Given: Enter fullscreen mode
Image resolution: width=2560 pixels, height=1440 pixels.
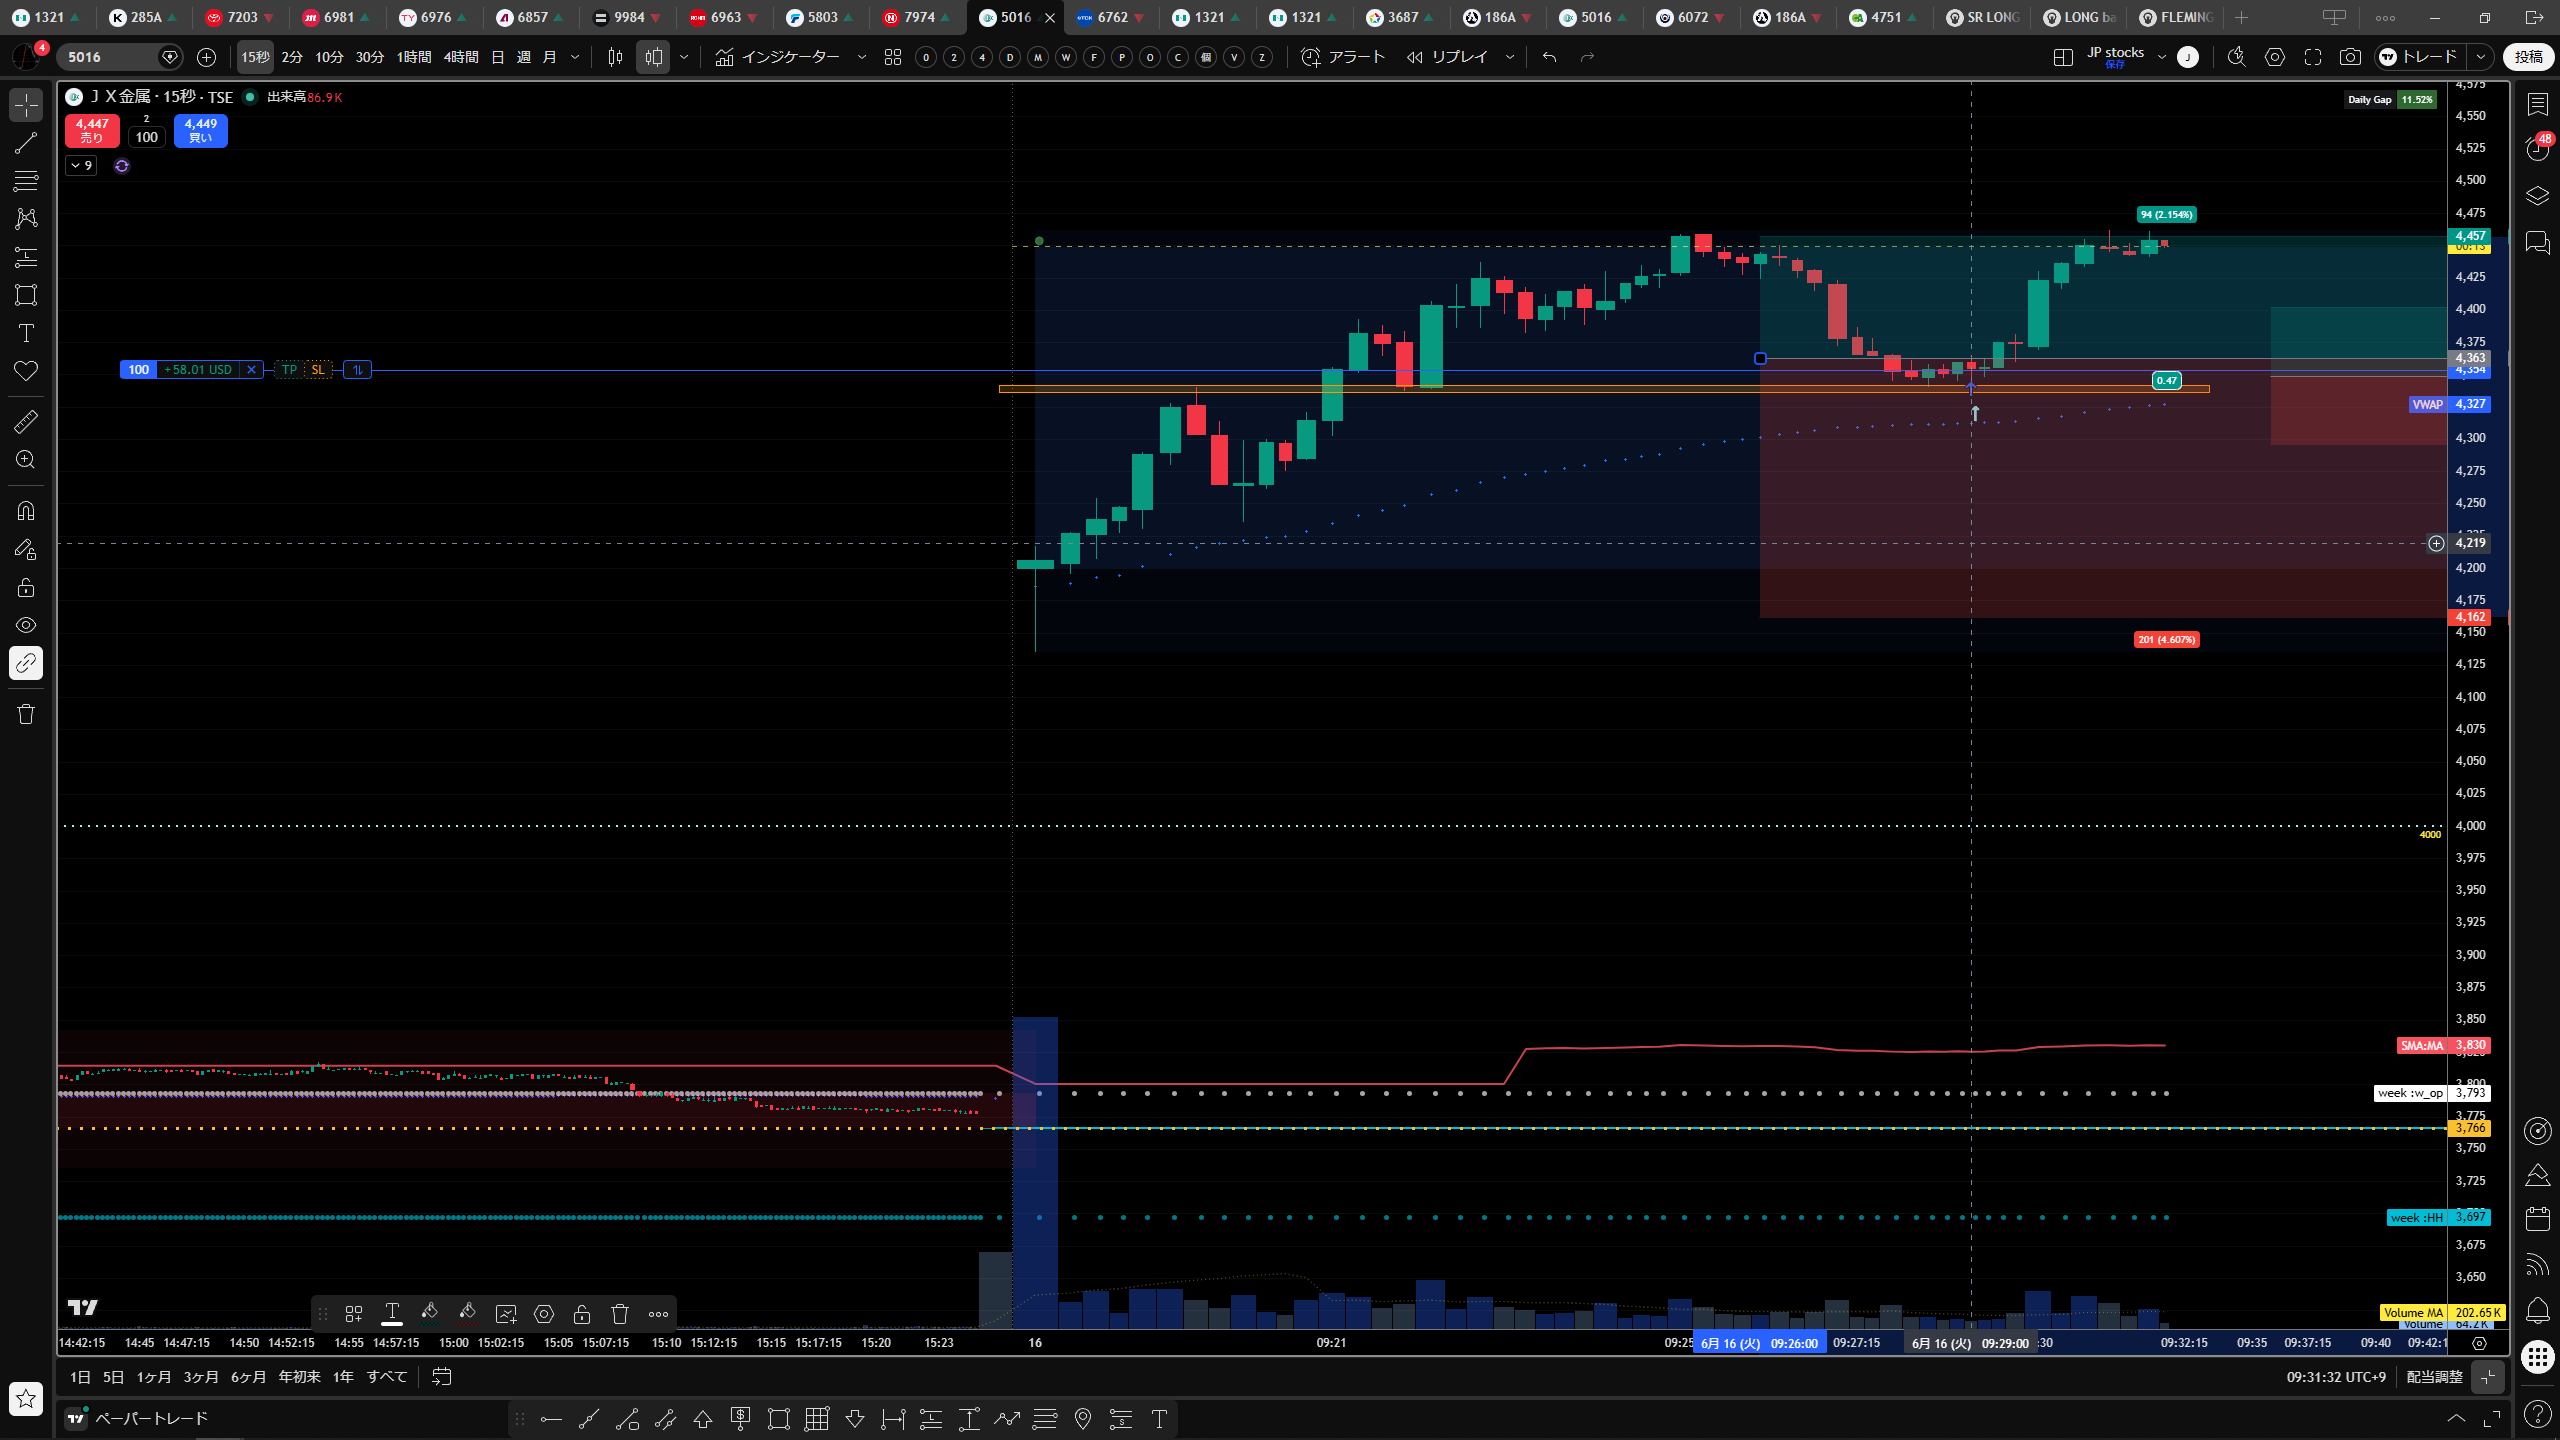Looking at the screenshot, I should [2313, 58].
